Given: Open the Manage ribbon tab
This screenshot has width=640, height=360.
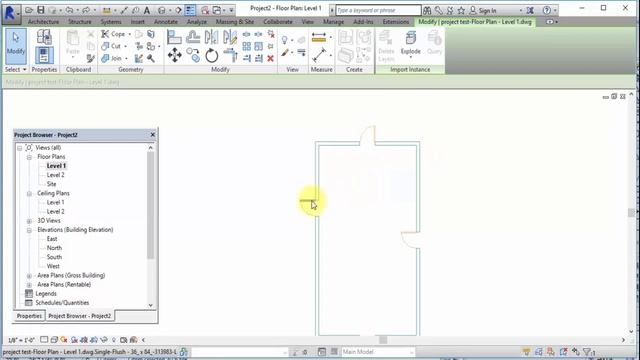Looking at the screenshot, I should click(x=333, y=22).
